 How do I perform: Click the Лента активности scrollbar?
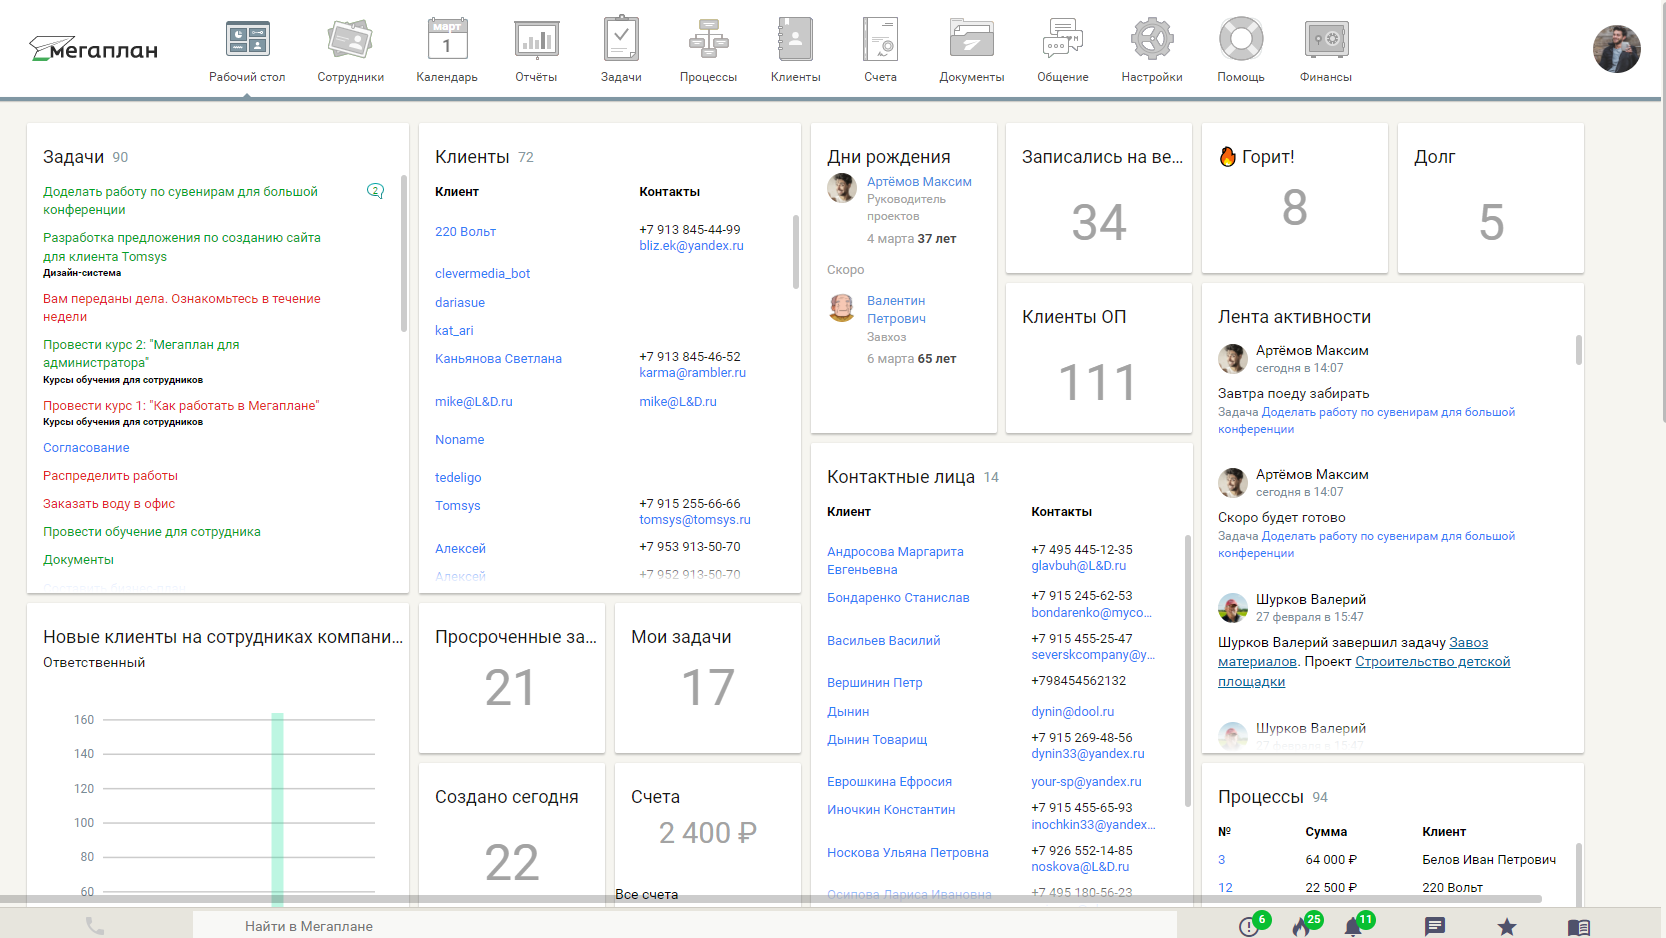click(1579, 350)
